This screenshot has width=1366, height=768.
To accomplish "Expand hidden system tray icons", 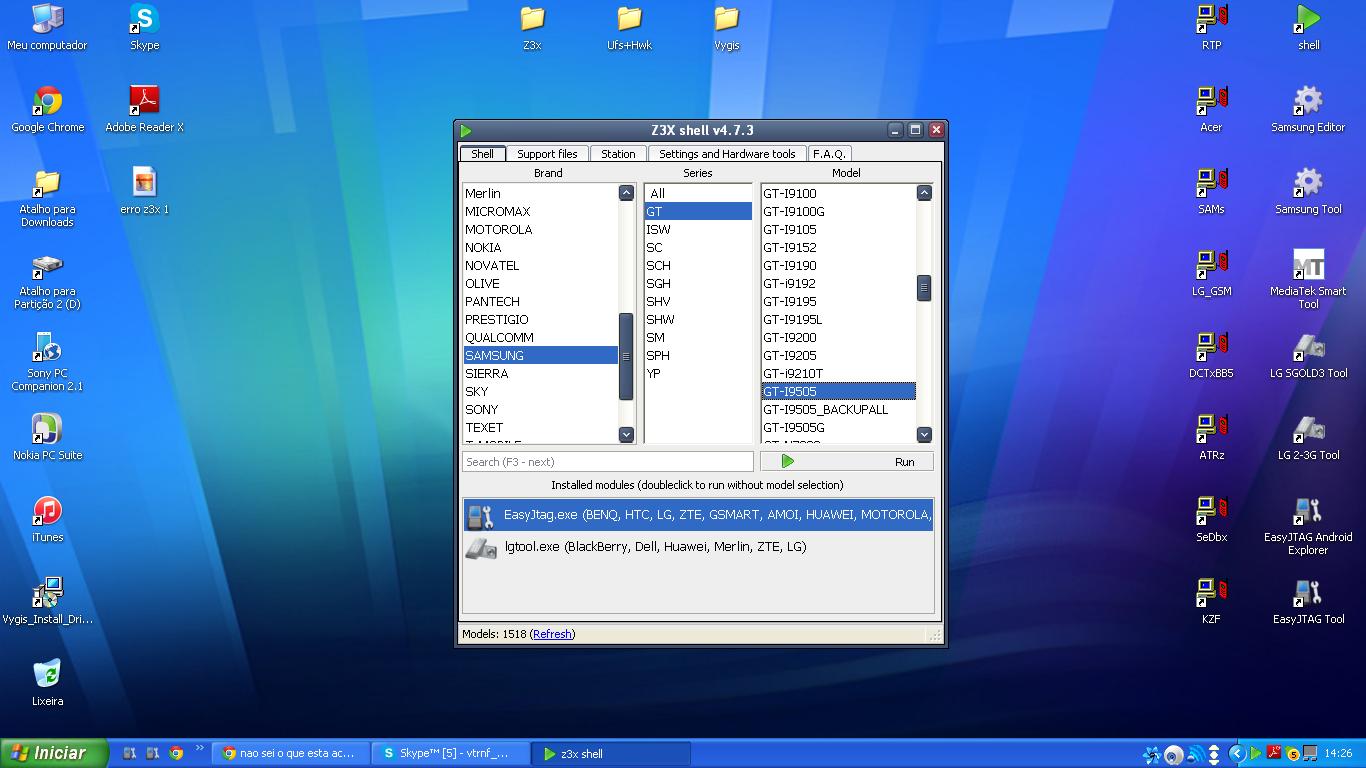I will [1237, 754].
